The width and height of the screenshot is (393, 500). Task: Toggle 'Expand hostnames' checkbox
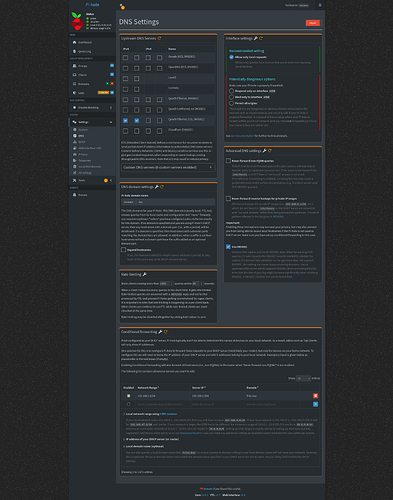pyautogui.click(x=123, y=250)
